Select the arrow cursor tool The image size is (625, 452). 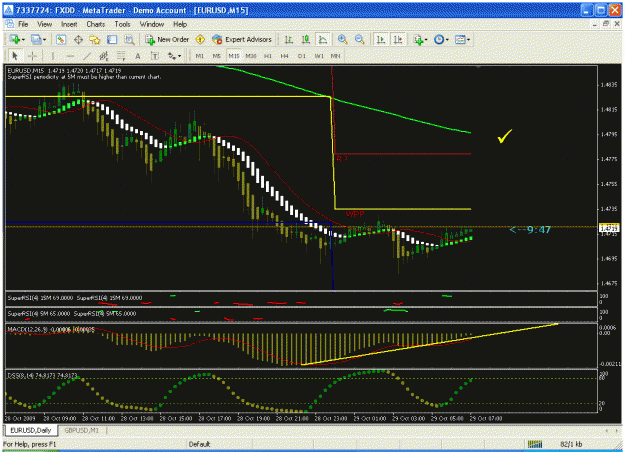[15, 56]
